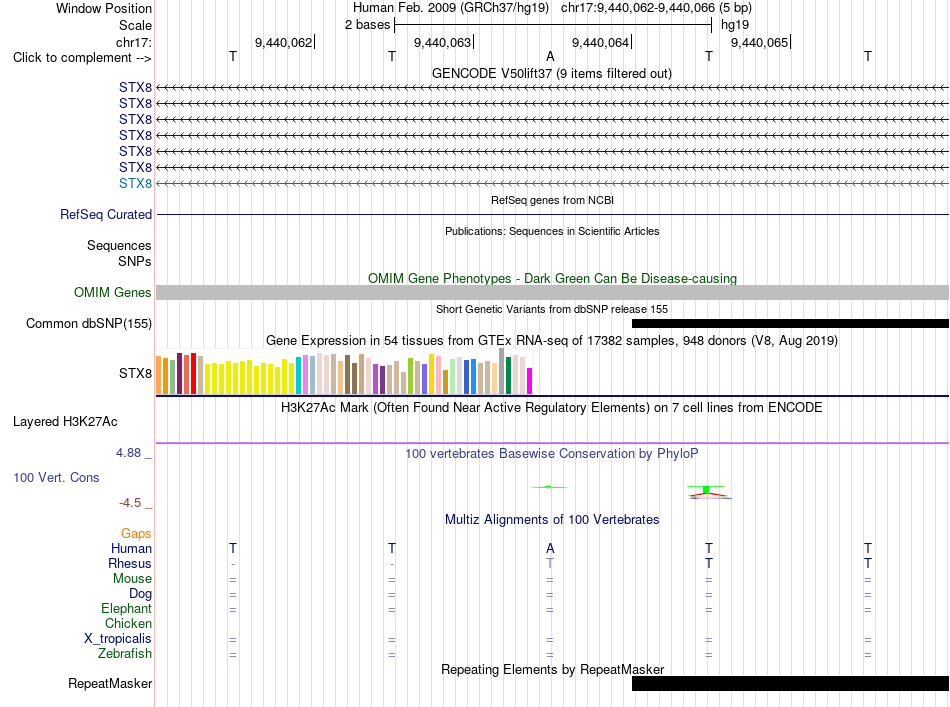Image resolution: width=950 pixels, height=707 pixels.
Task: Click the 9,440,065 coordinate label
Action: pyautogui.click(x=760, y=42)
